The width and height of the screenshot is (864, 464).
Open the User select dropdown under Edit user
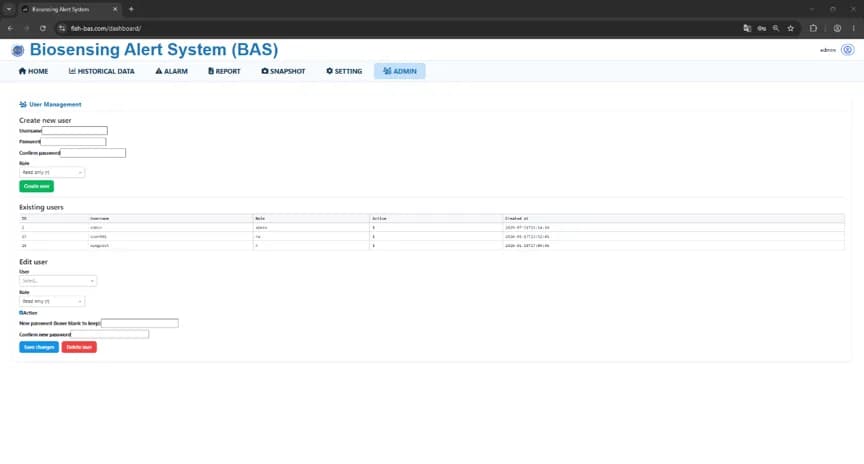pos(58,280)
